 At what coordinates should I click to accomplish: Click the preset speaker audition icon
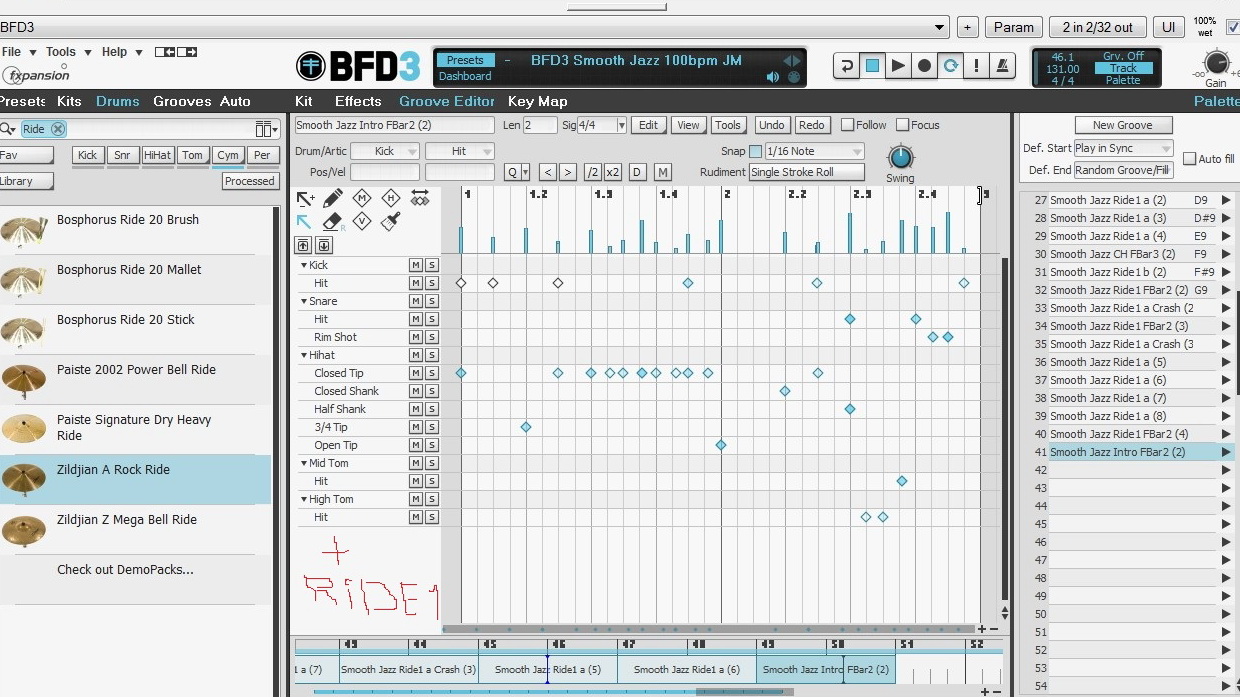coord(773,77)
